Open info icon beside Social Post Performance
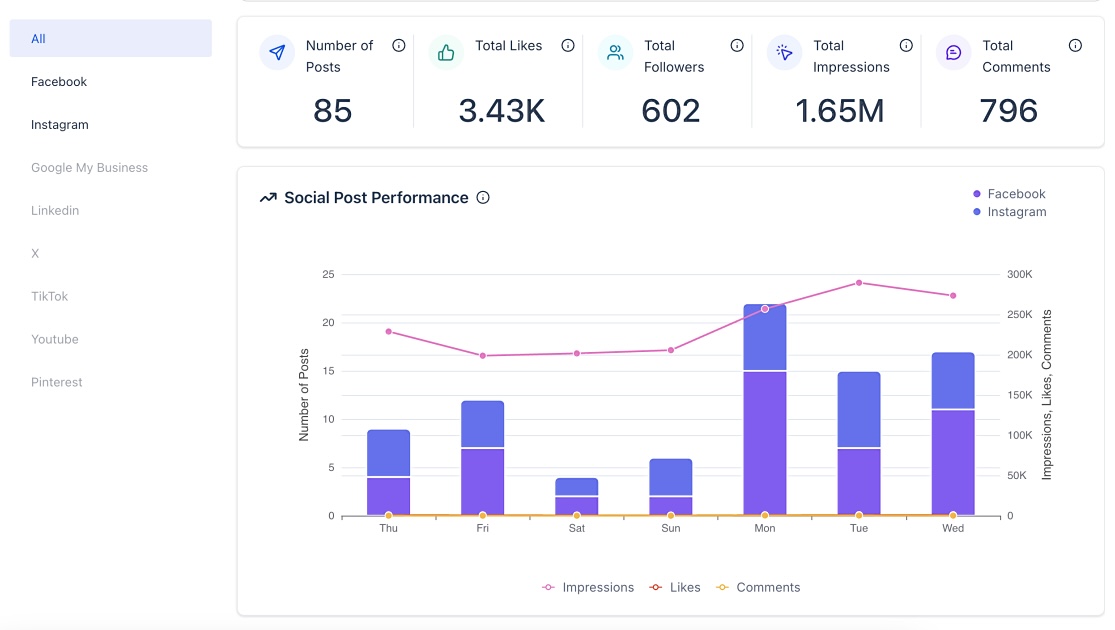This screenshot has height=630, width=1115. [x=483, y=198]
